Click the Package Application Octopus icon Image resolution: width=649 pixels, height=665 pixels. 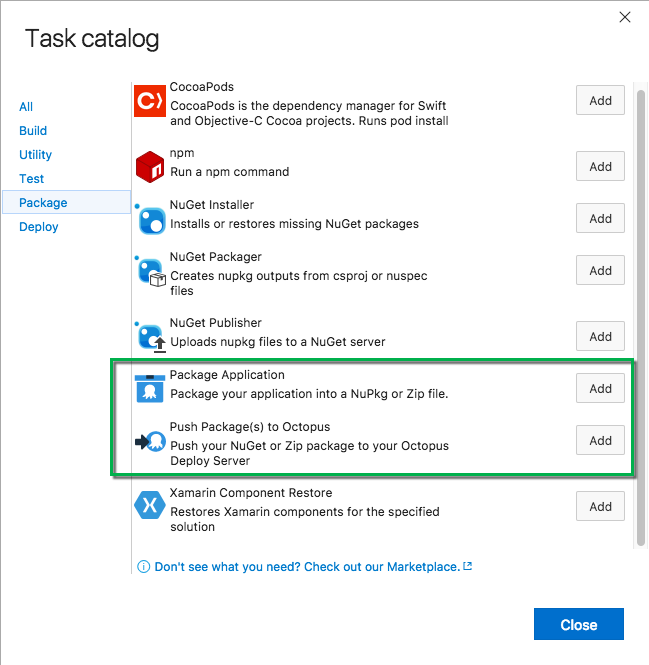click(150, 388)
